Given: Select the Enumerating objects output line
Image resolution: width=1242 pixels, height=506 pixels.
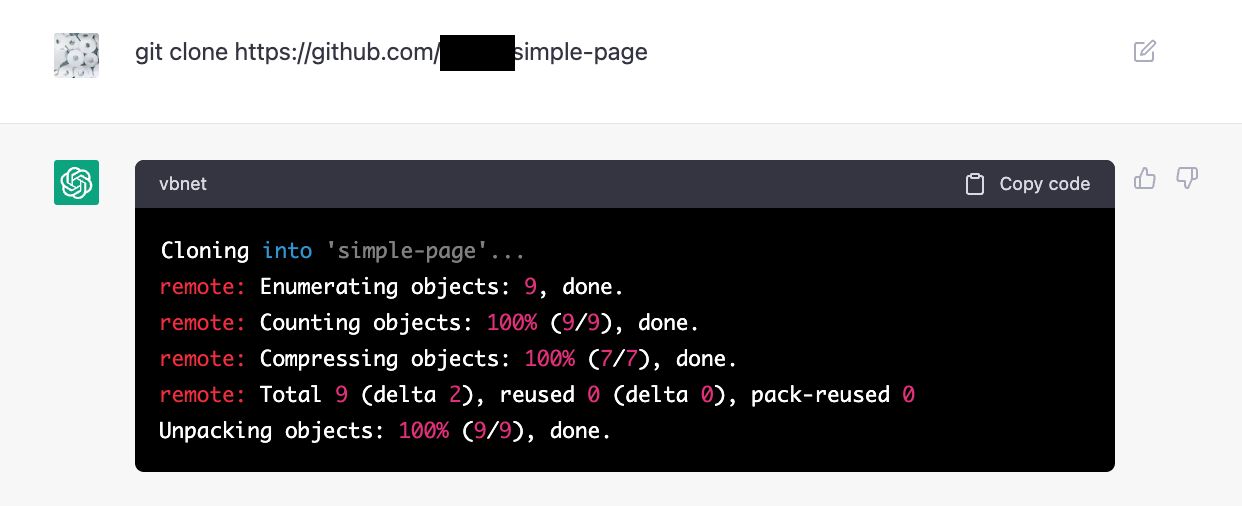Looking at the screenshot, I should pos(392,287).
